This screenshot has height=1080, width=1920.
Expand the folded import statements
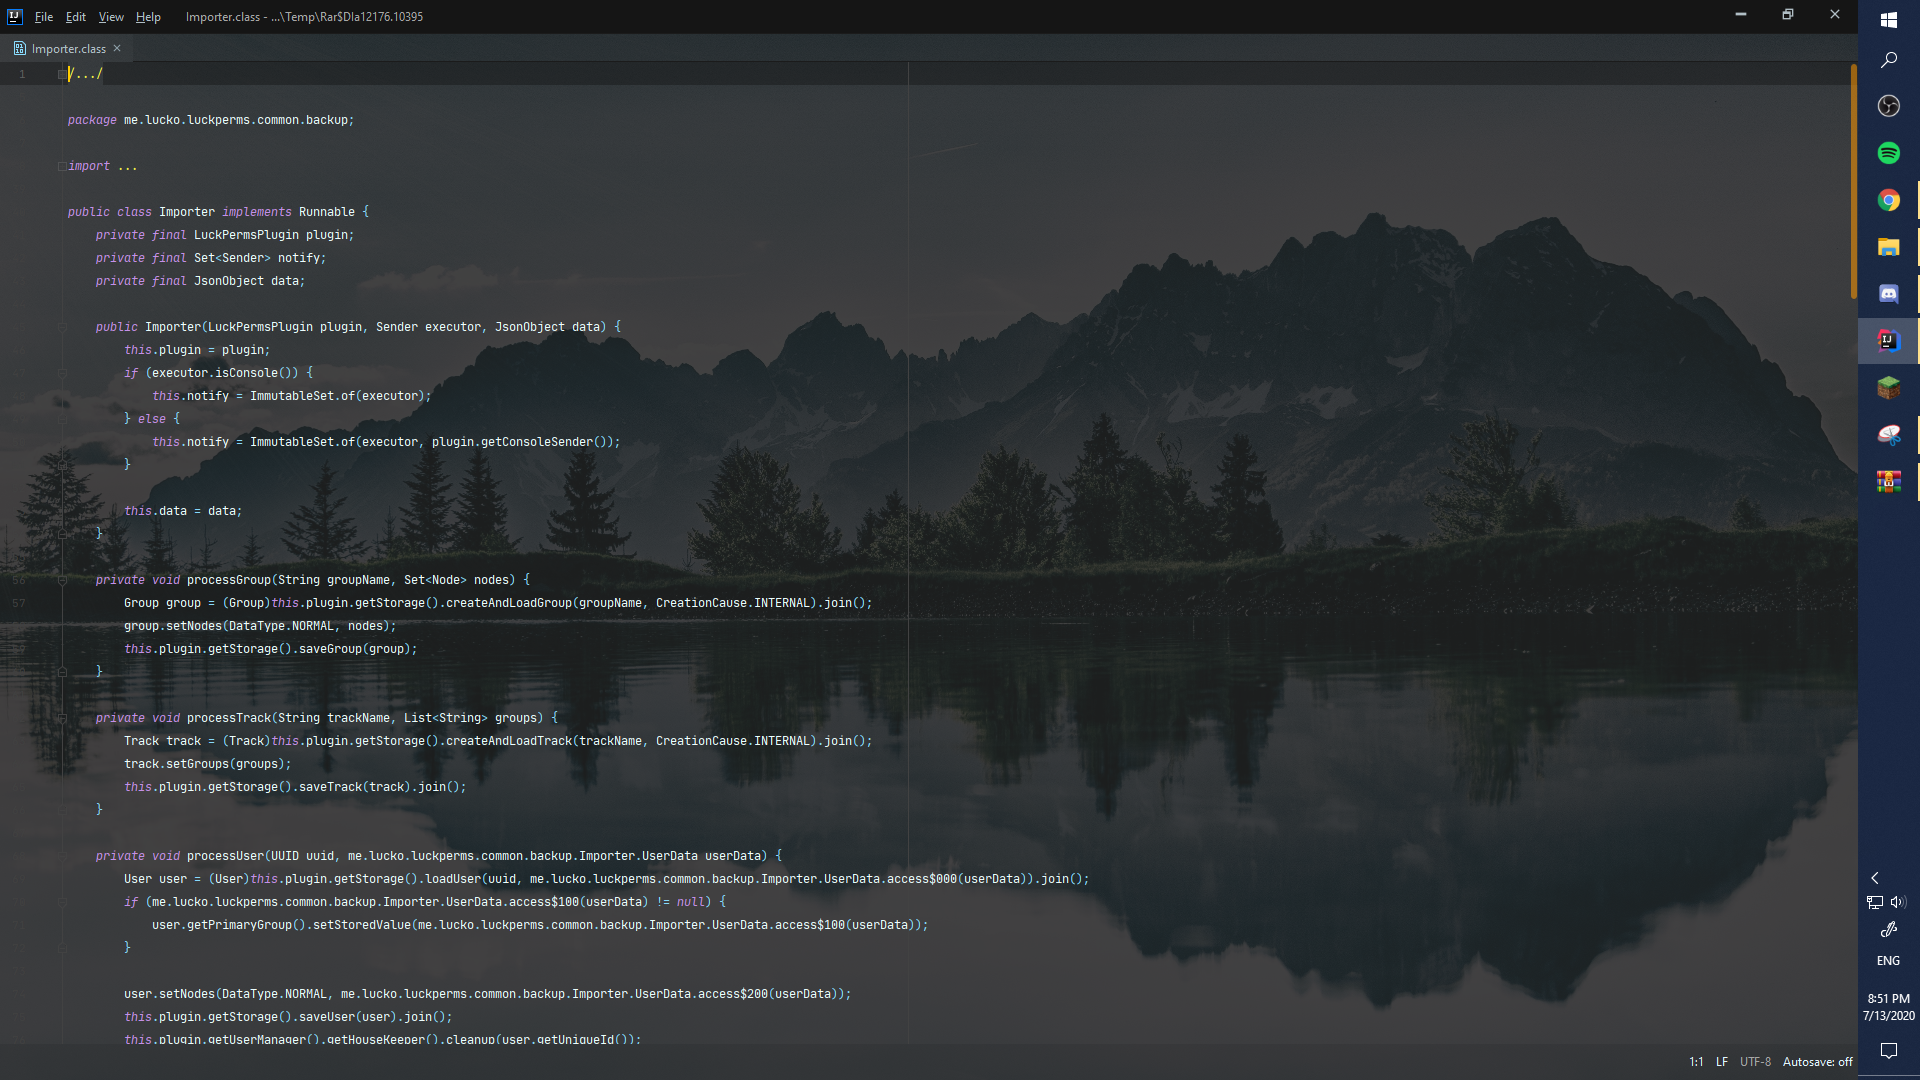[62, 166]
